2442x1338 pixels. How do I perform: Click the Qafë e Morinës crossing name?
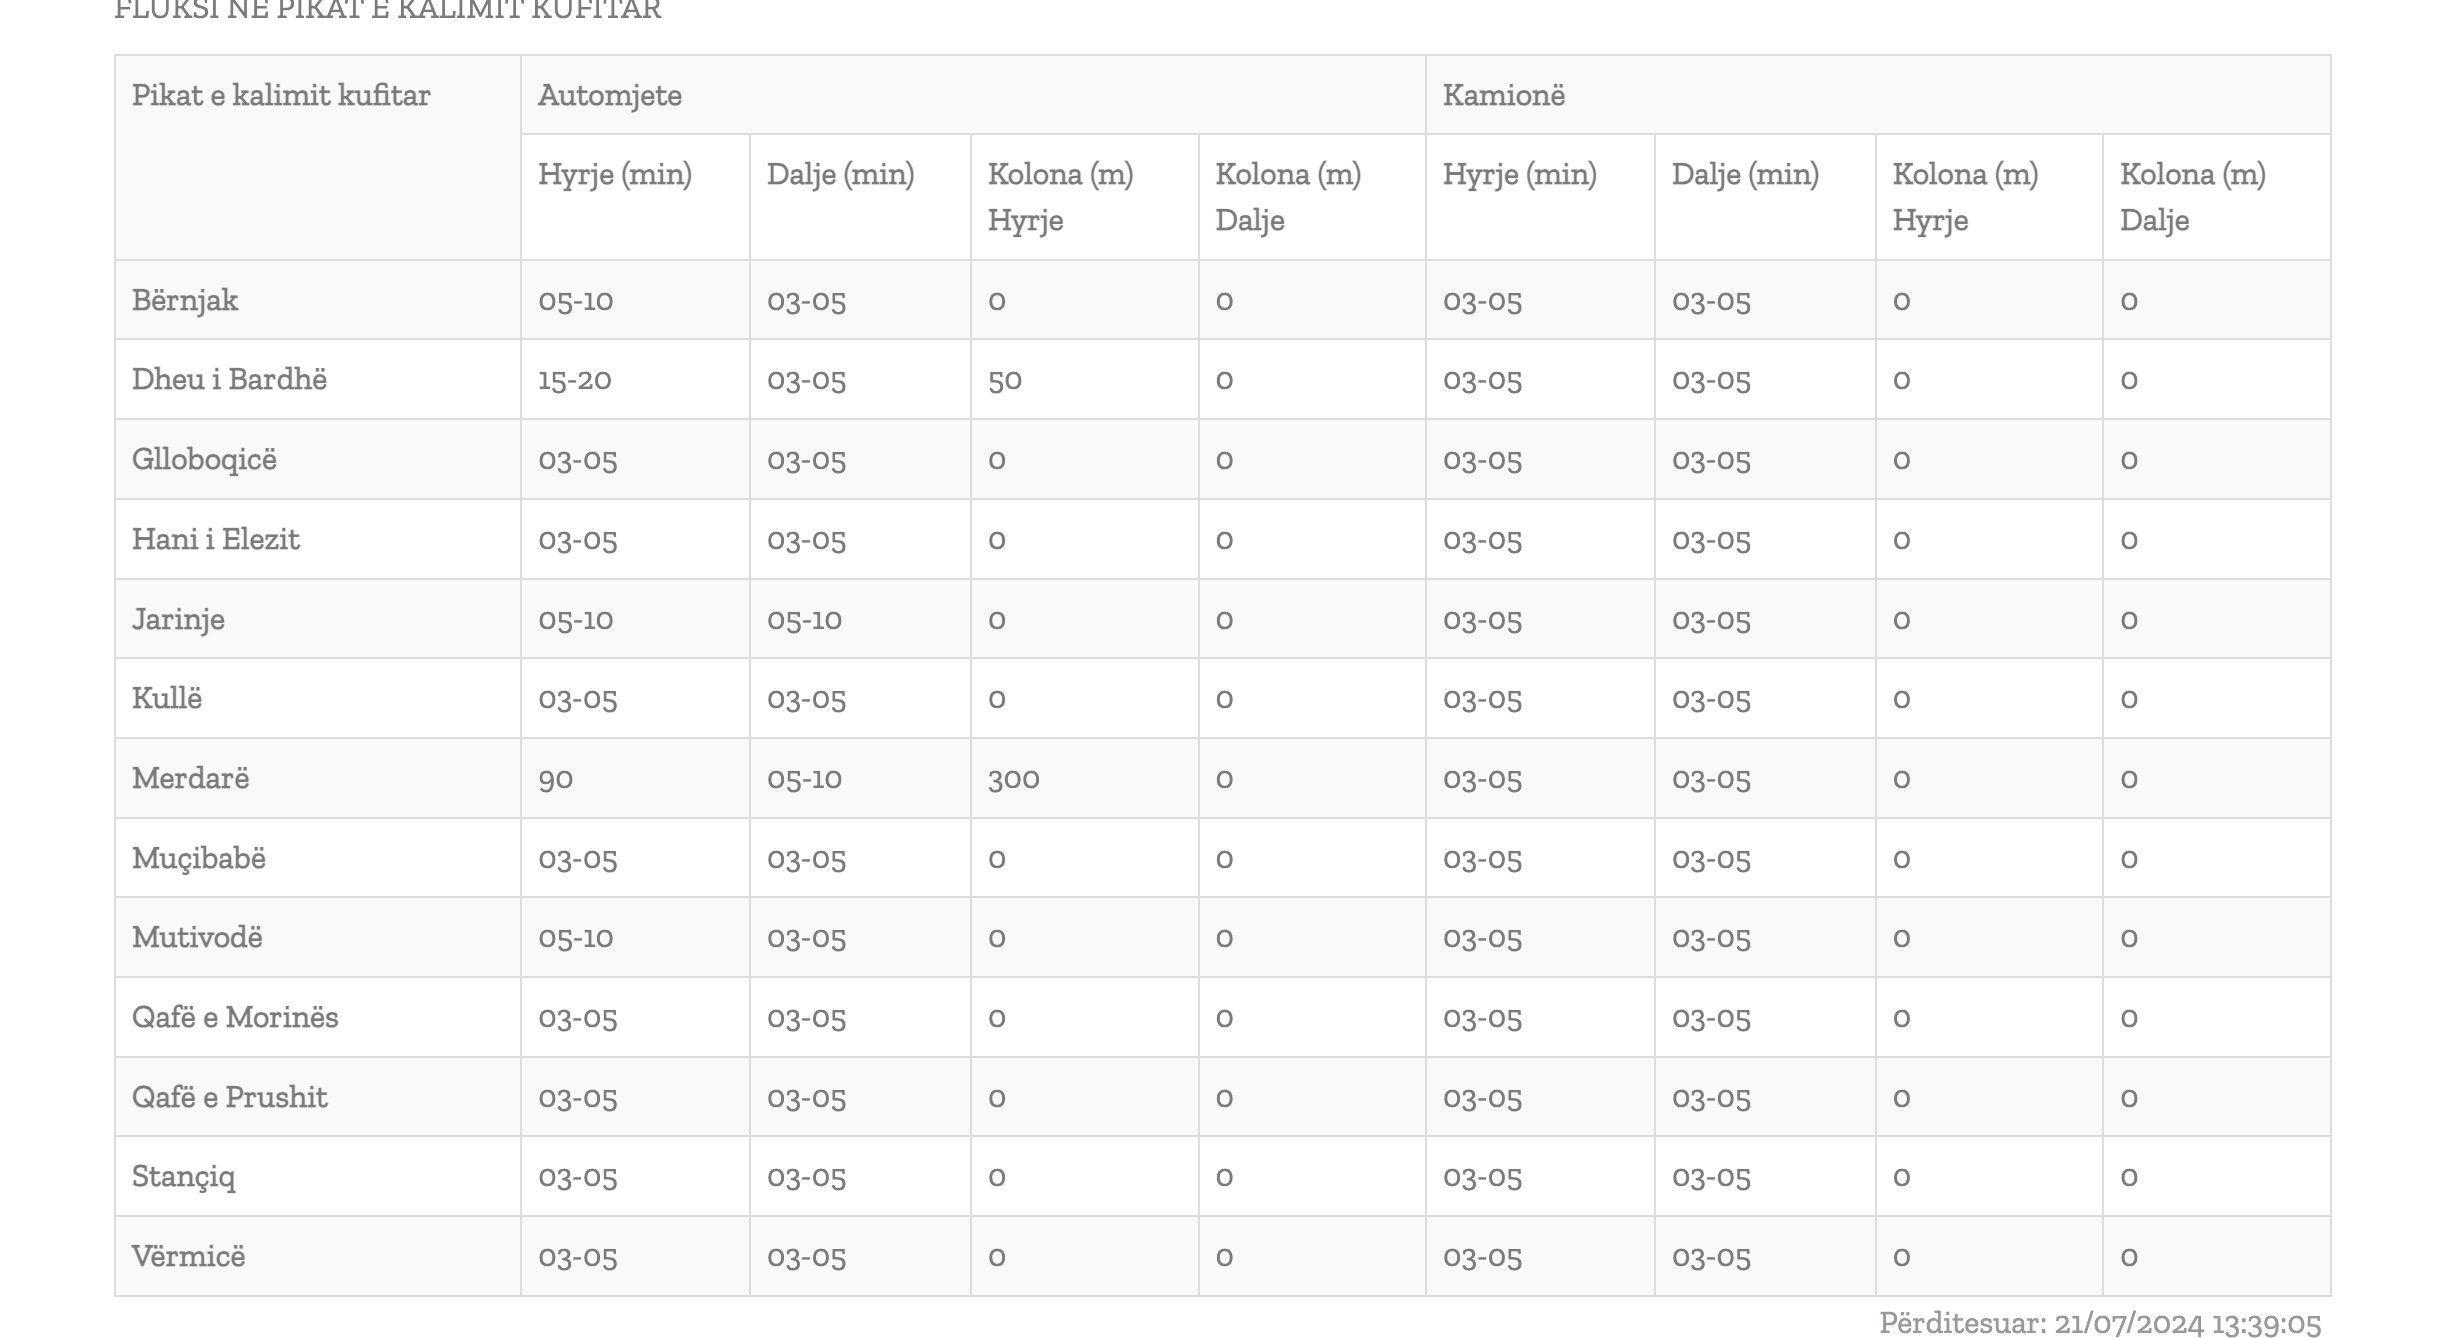(235, 1017)
